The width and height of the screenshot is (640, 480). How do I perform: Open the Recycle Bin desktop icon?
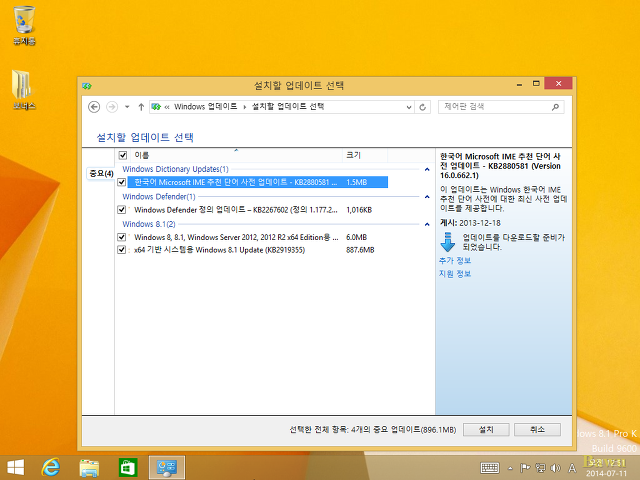click(x=24, y=25)
